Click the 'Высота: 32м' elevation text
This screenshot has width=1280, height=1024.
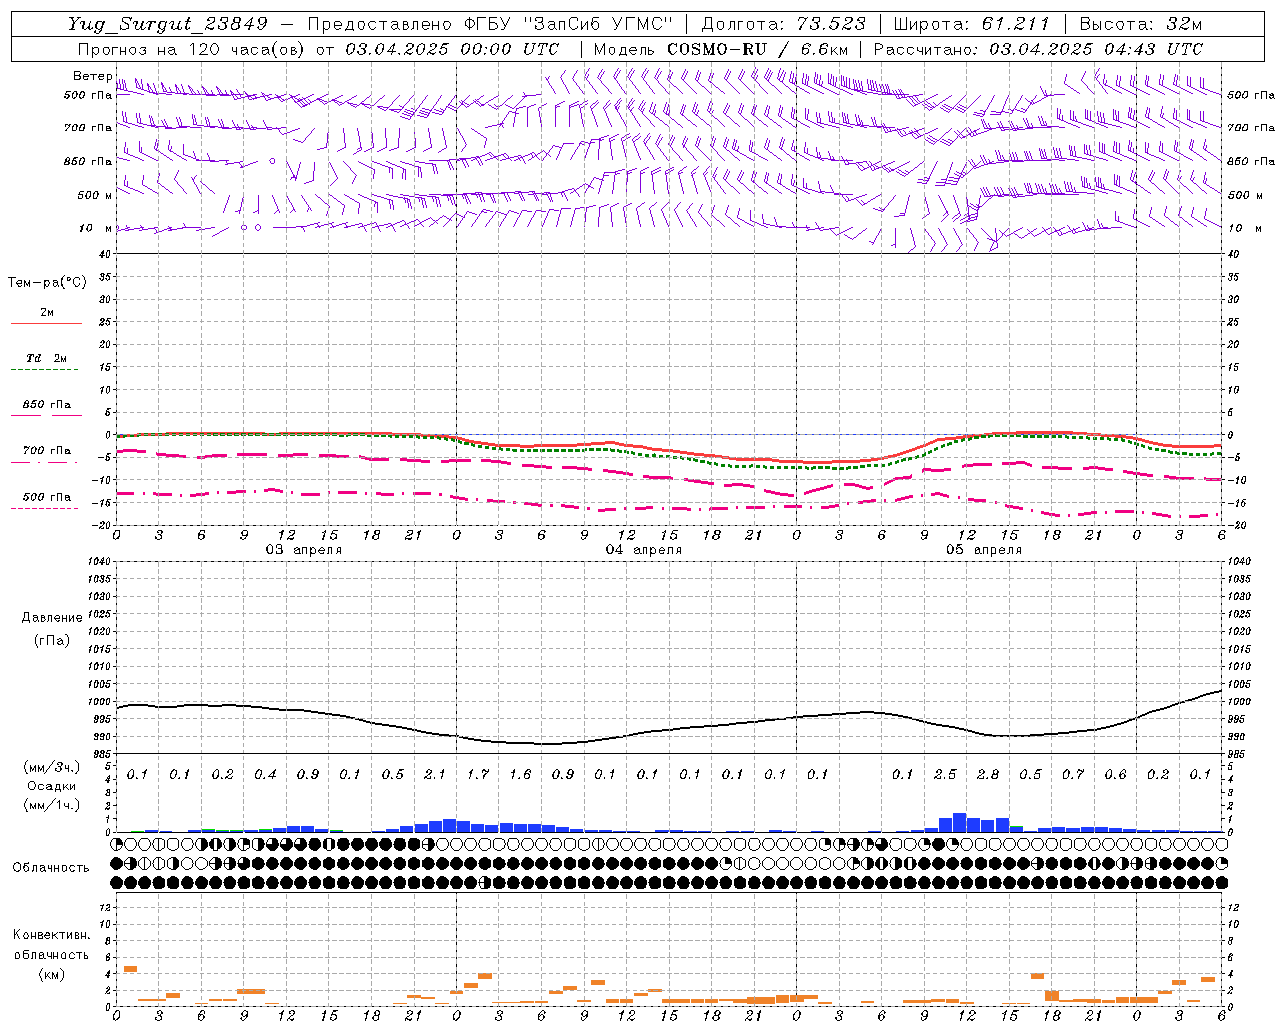(1141, 24)
